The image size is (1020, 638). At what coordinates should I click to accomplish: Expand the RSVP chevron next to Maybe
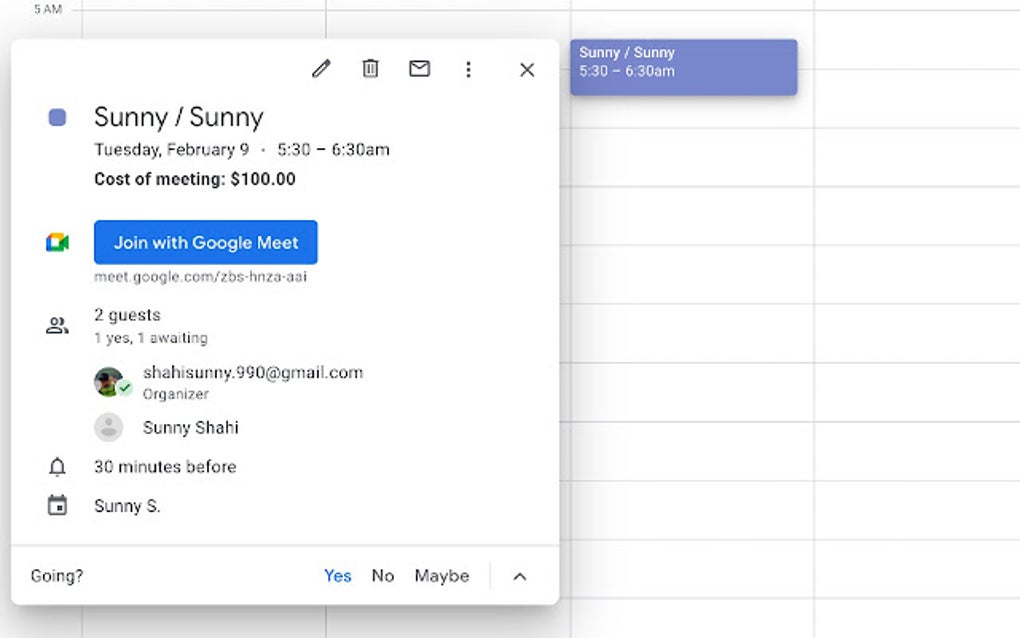(519, 575)
